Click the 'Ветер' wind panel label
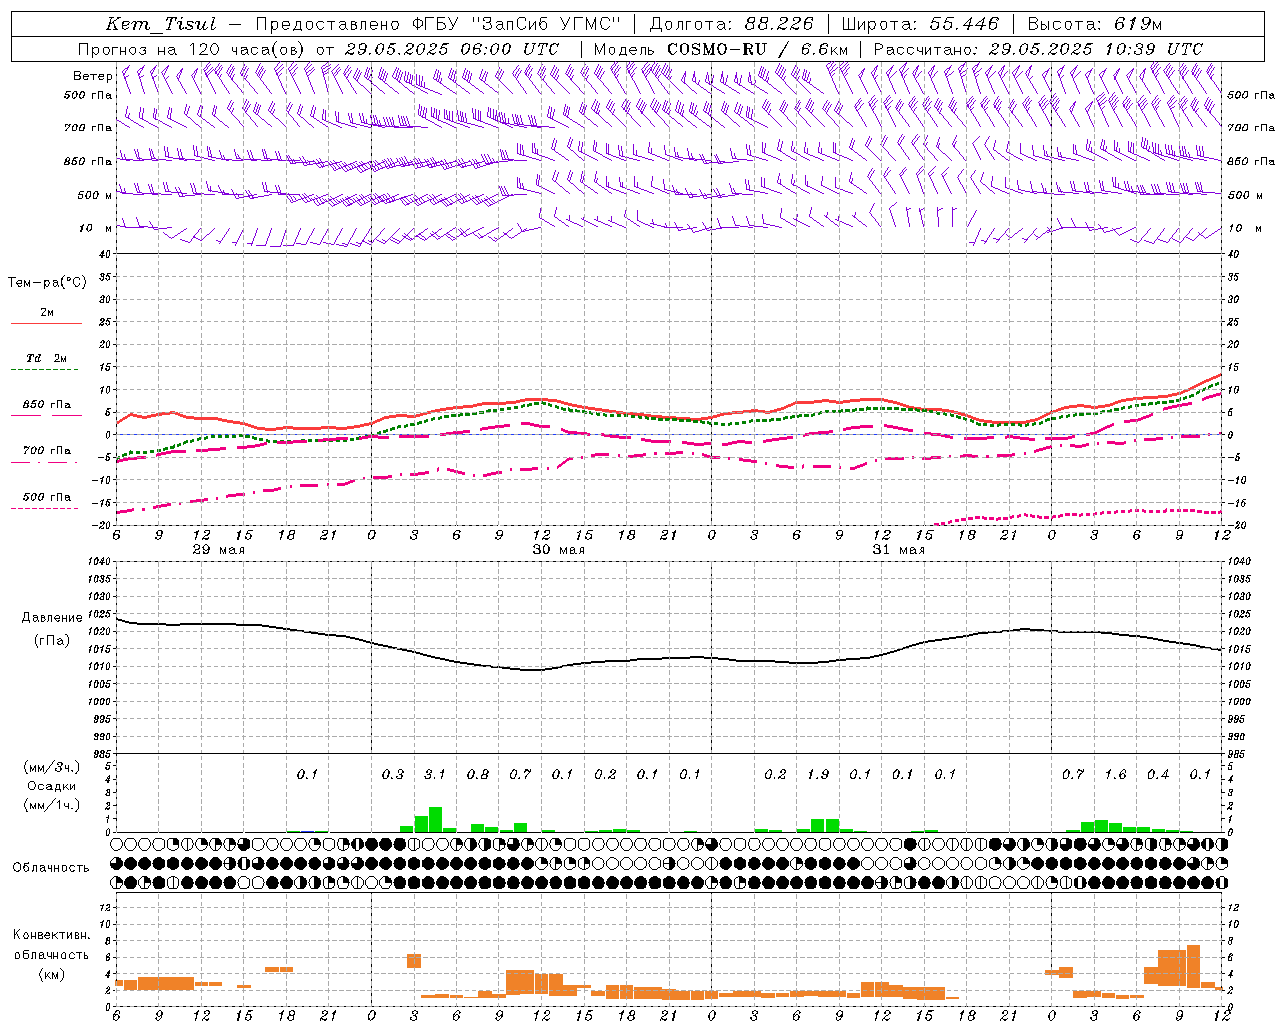The height and width of the screenshot is (1024, 1280). [x=93, y=76]
